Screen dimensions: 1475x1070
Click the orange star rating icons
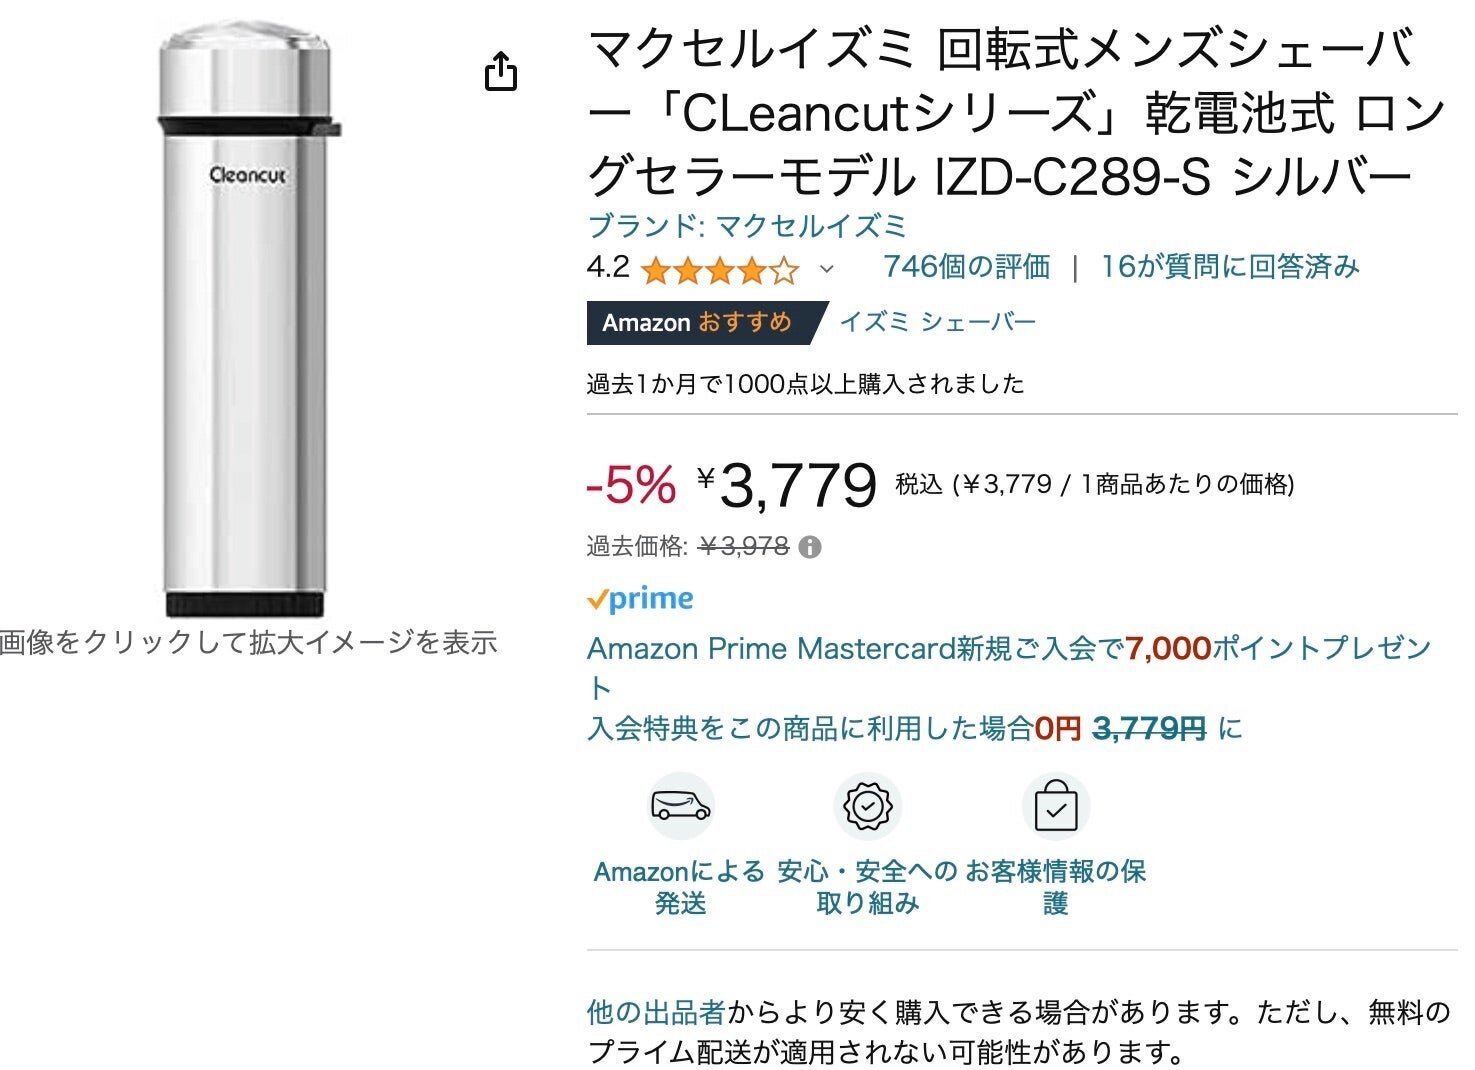(720, 269)
